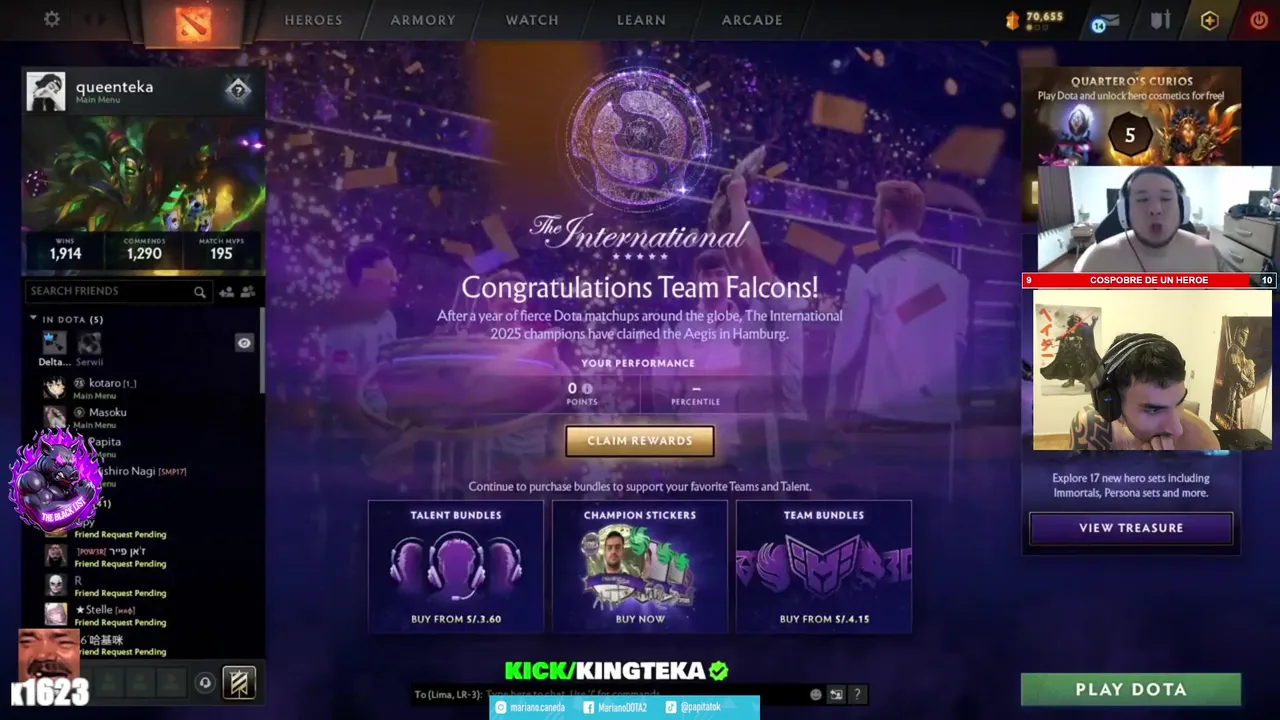
Task: Open the shield and sword battle icon
Action: pyautogui.click(x=1160, y=20)
